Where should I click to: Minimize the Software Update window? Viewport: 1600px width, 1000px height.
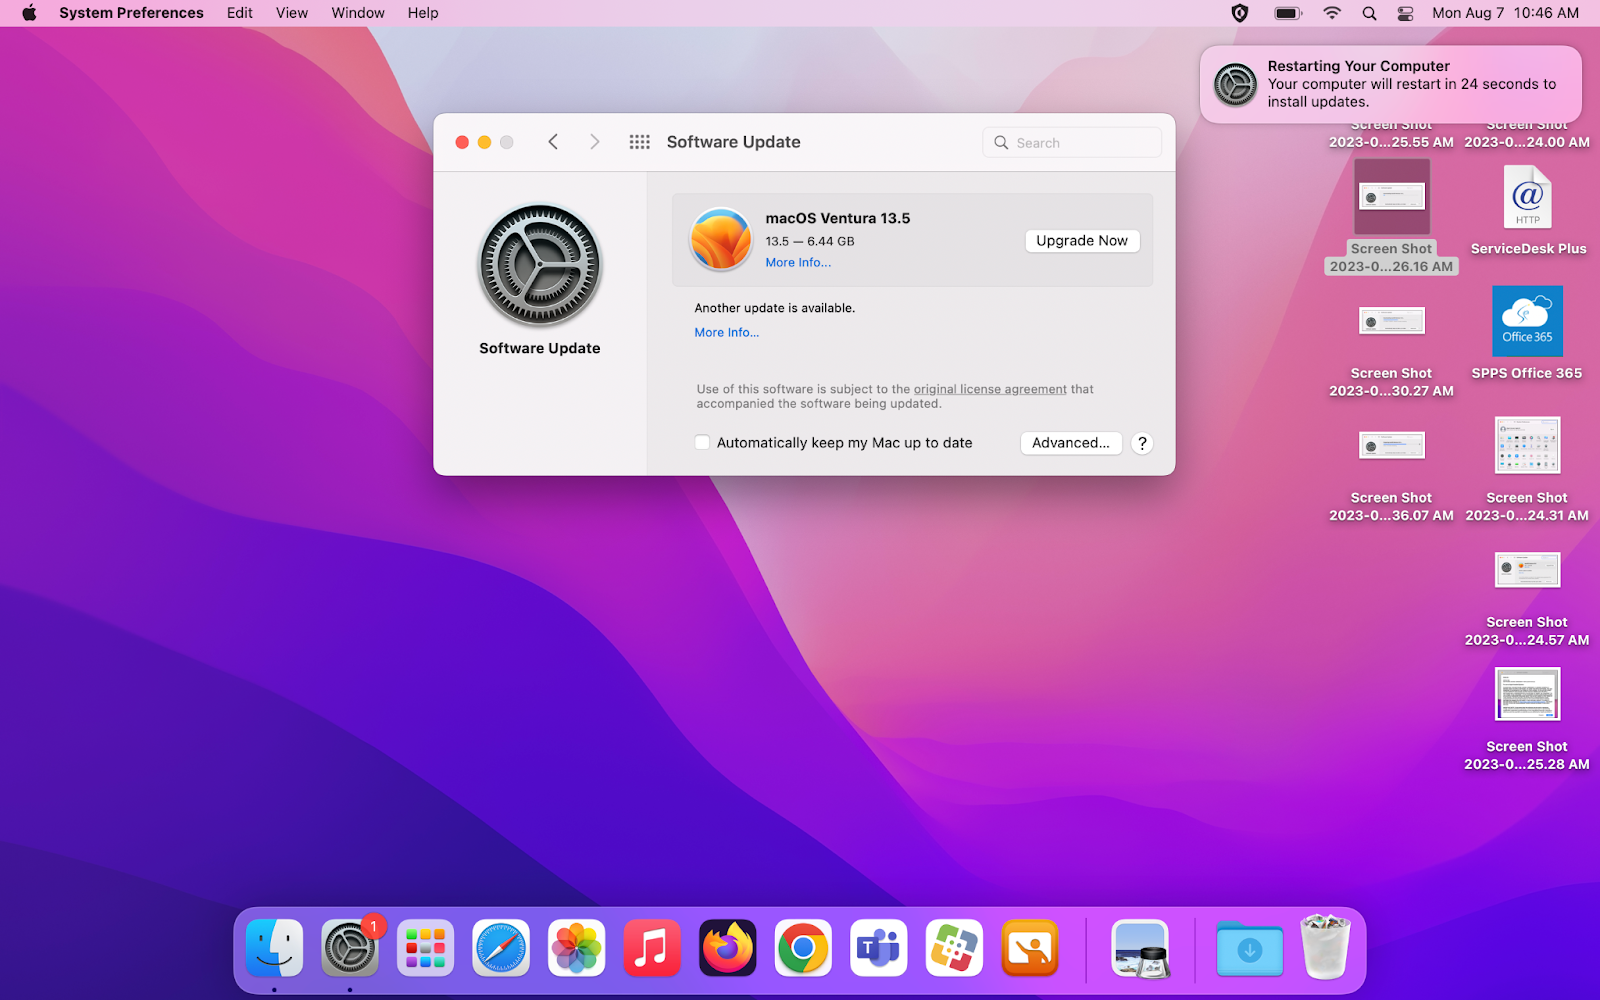pos(484,142)
